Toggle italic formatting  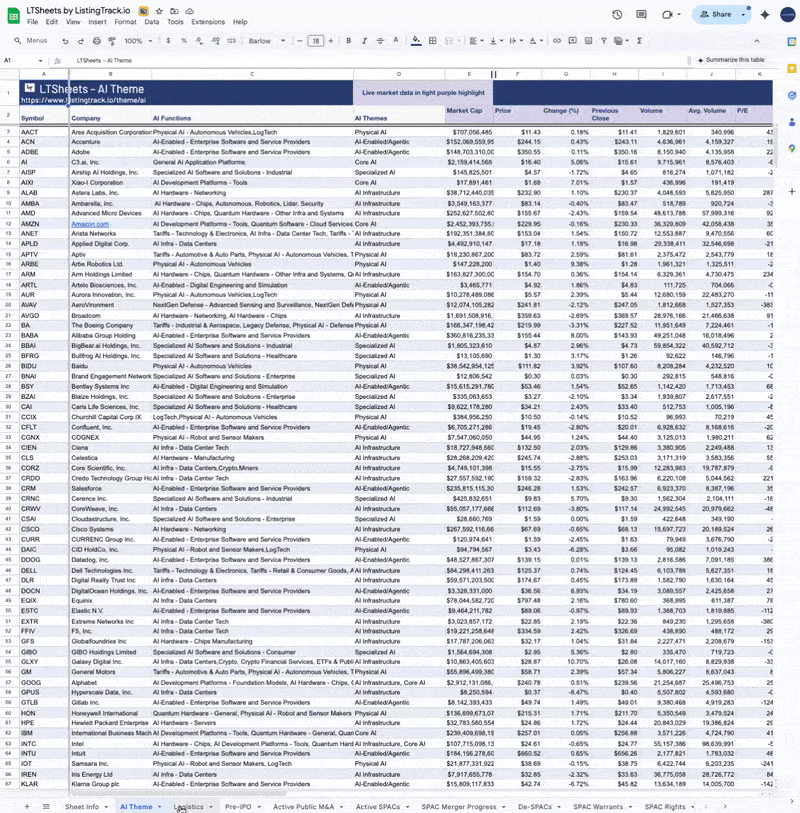364,41
